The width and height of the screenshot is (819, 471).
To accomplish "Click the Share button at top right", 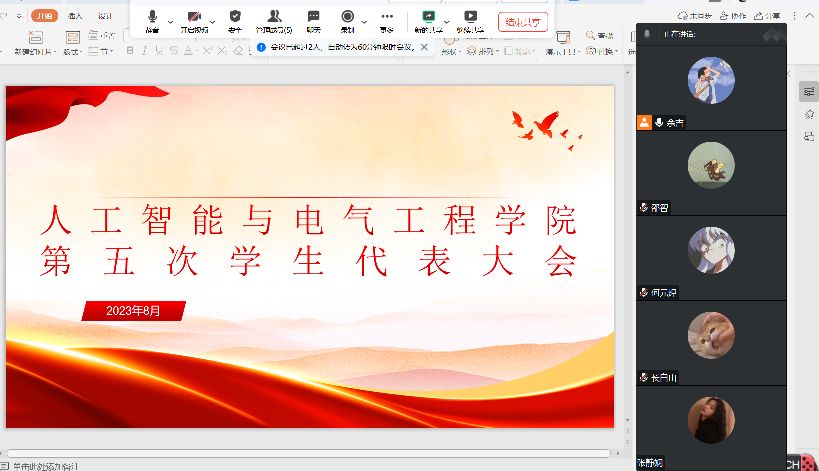I will click(x=770, y=16).
